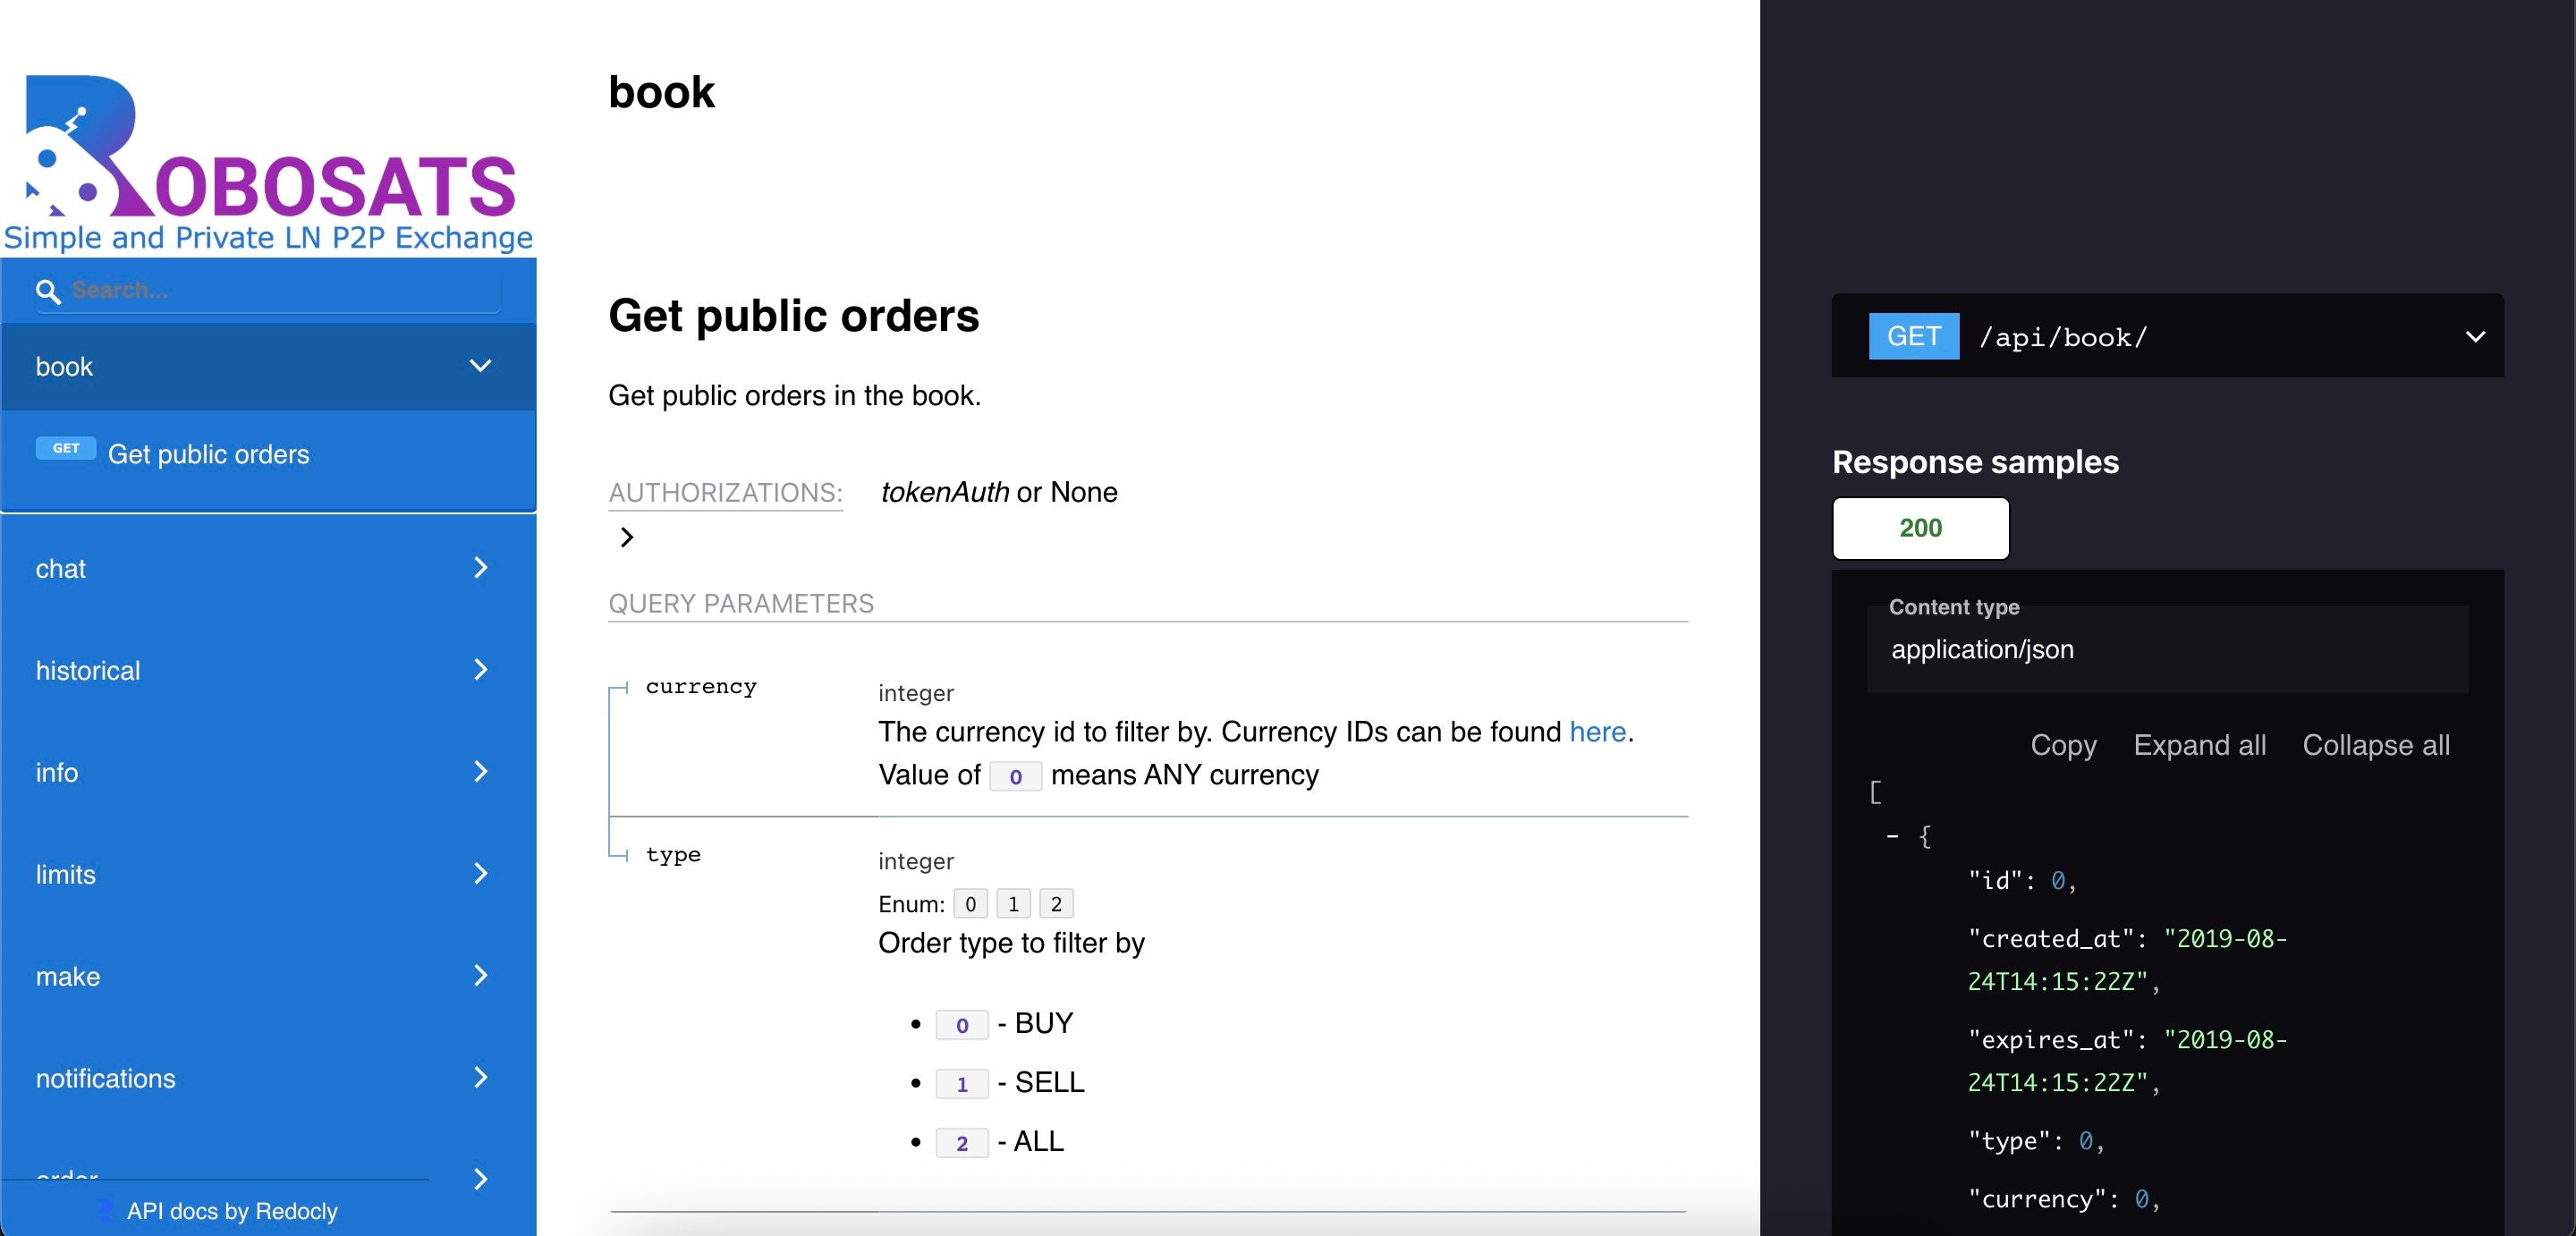Copy the response sample JSON
Screen dimensions: 2576x1236
click(x=2063, y=745)
